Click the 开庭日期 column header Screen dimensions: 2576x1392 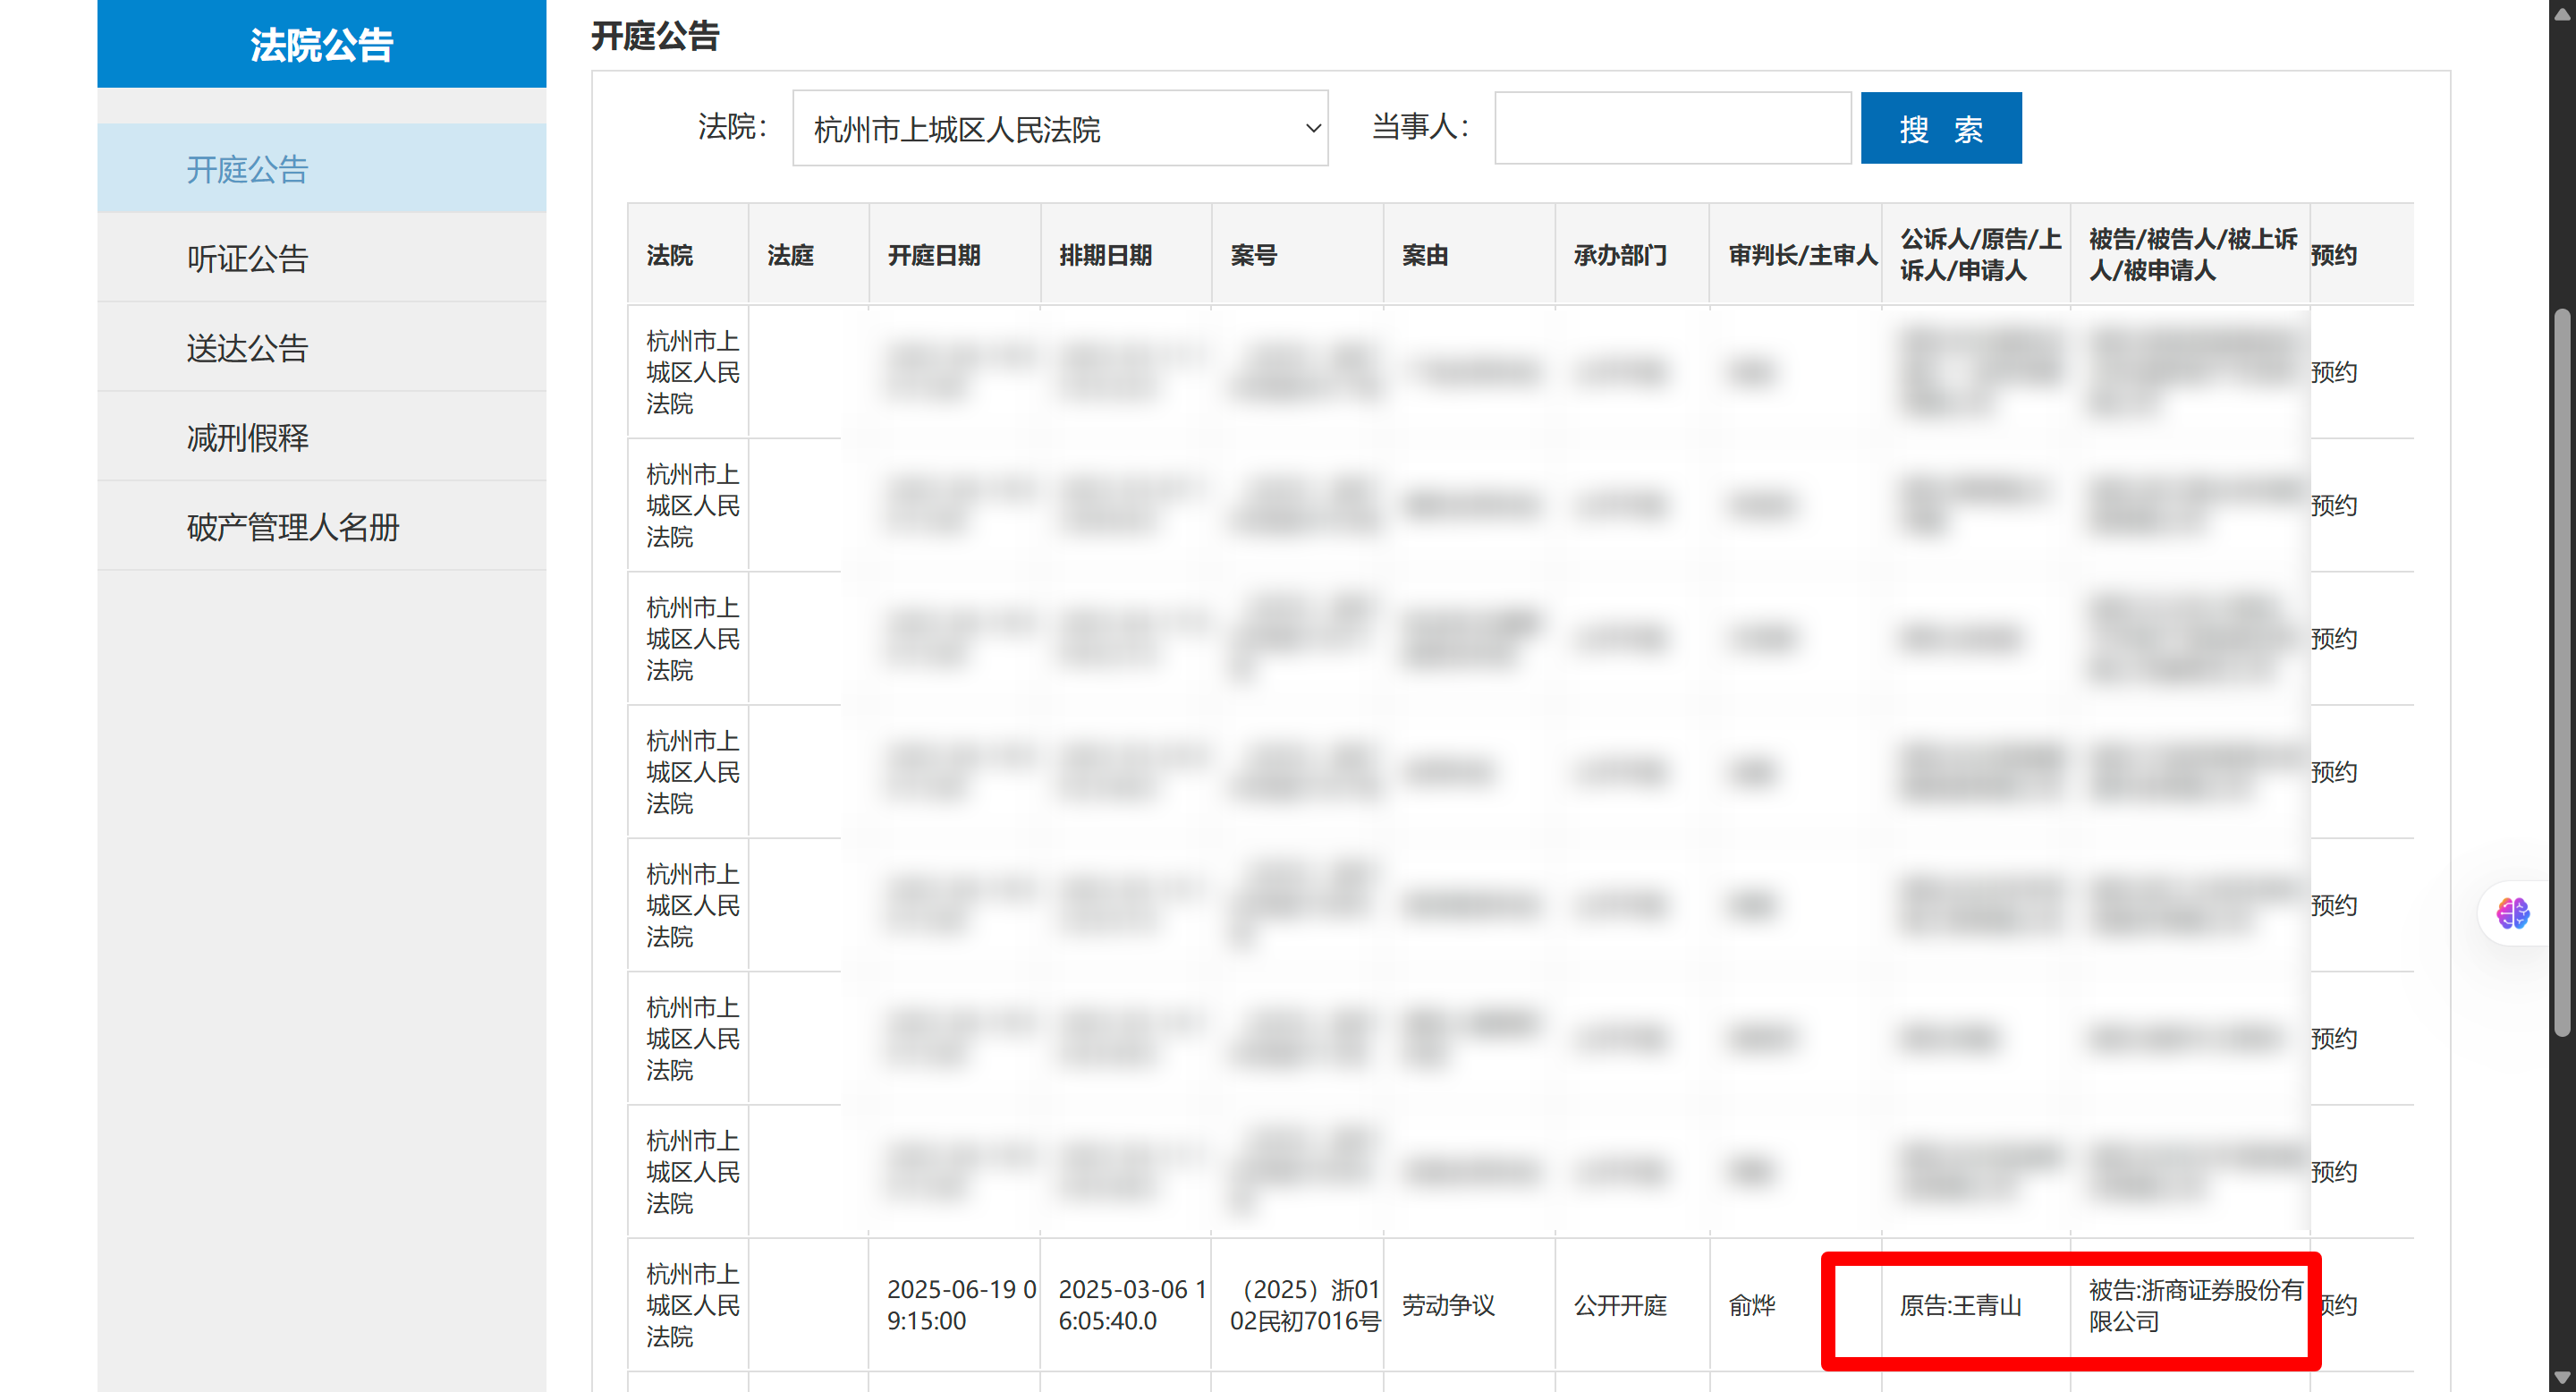[934, 255]
